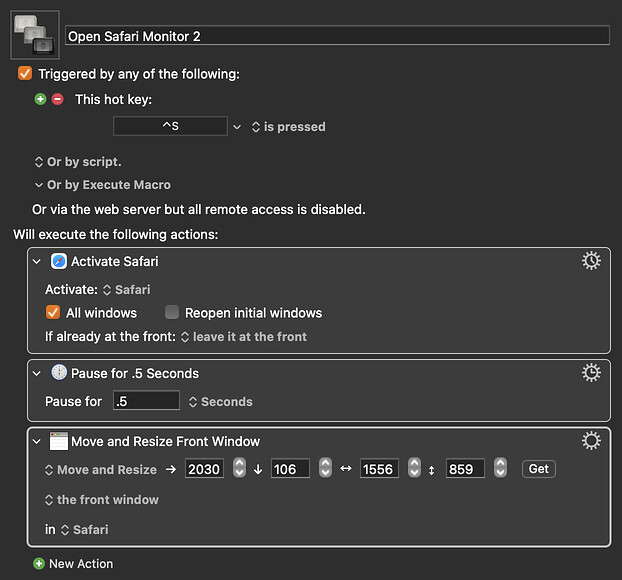This screenshot has width=622, height=580.
Task: Add a New Action
Action: pyautogui.click(x=73, y=564)
